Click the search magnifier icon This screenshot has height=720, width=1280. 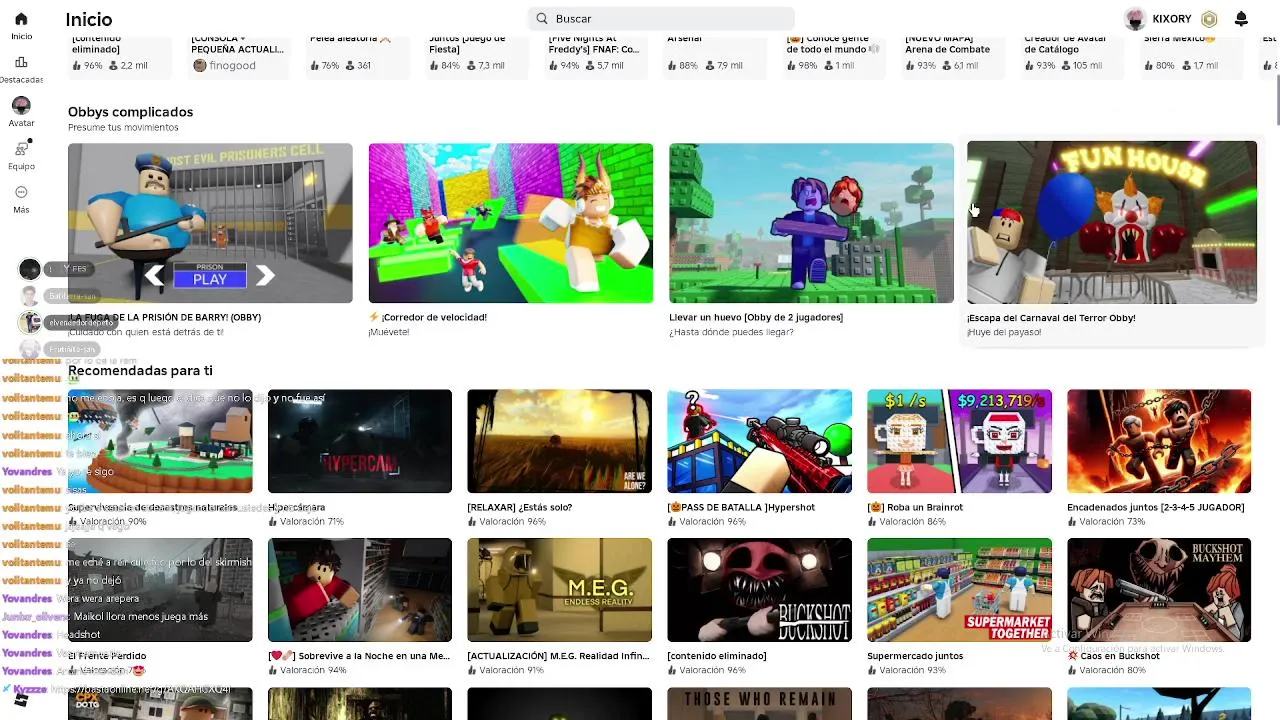pos(542,18)
